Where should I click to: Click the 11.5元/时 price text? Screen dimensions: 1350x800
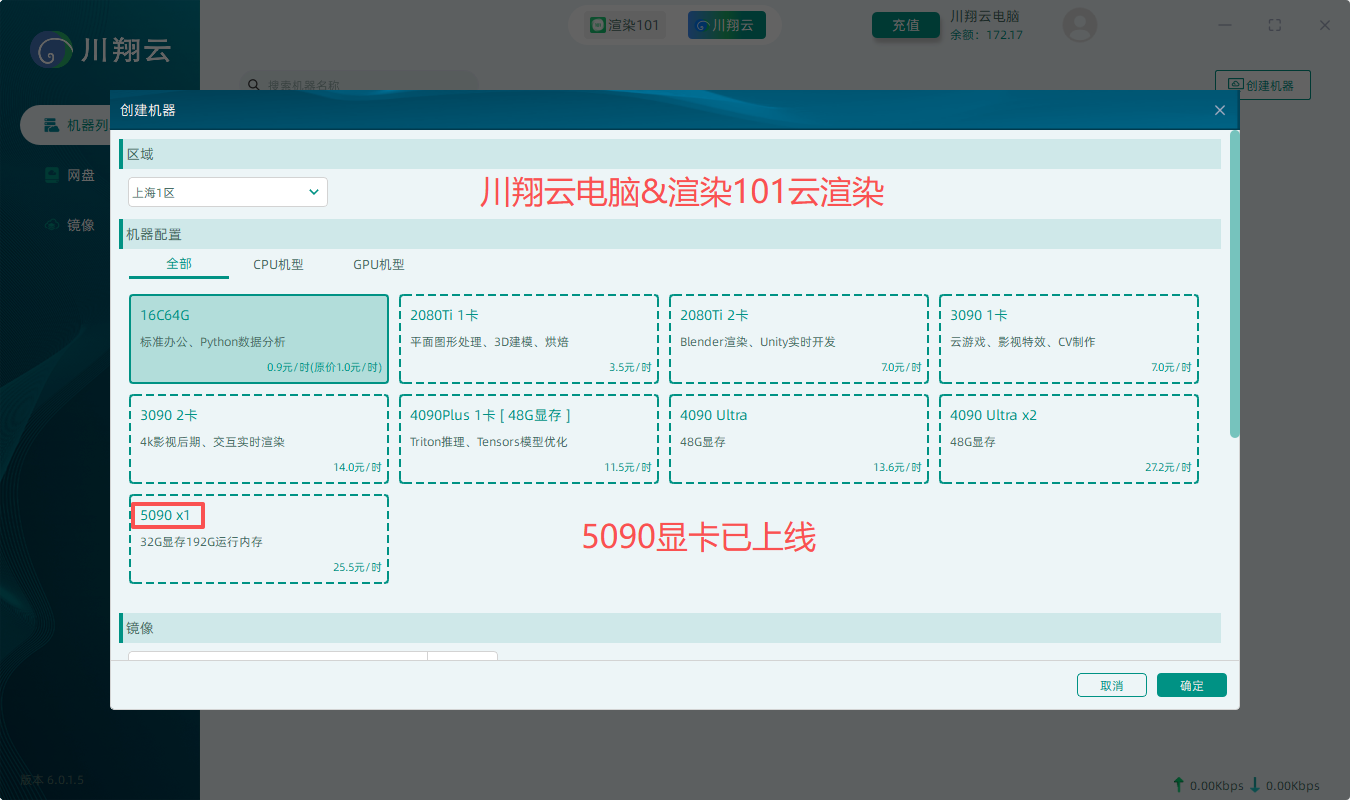(x=627, y=468)
